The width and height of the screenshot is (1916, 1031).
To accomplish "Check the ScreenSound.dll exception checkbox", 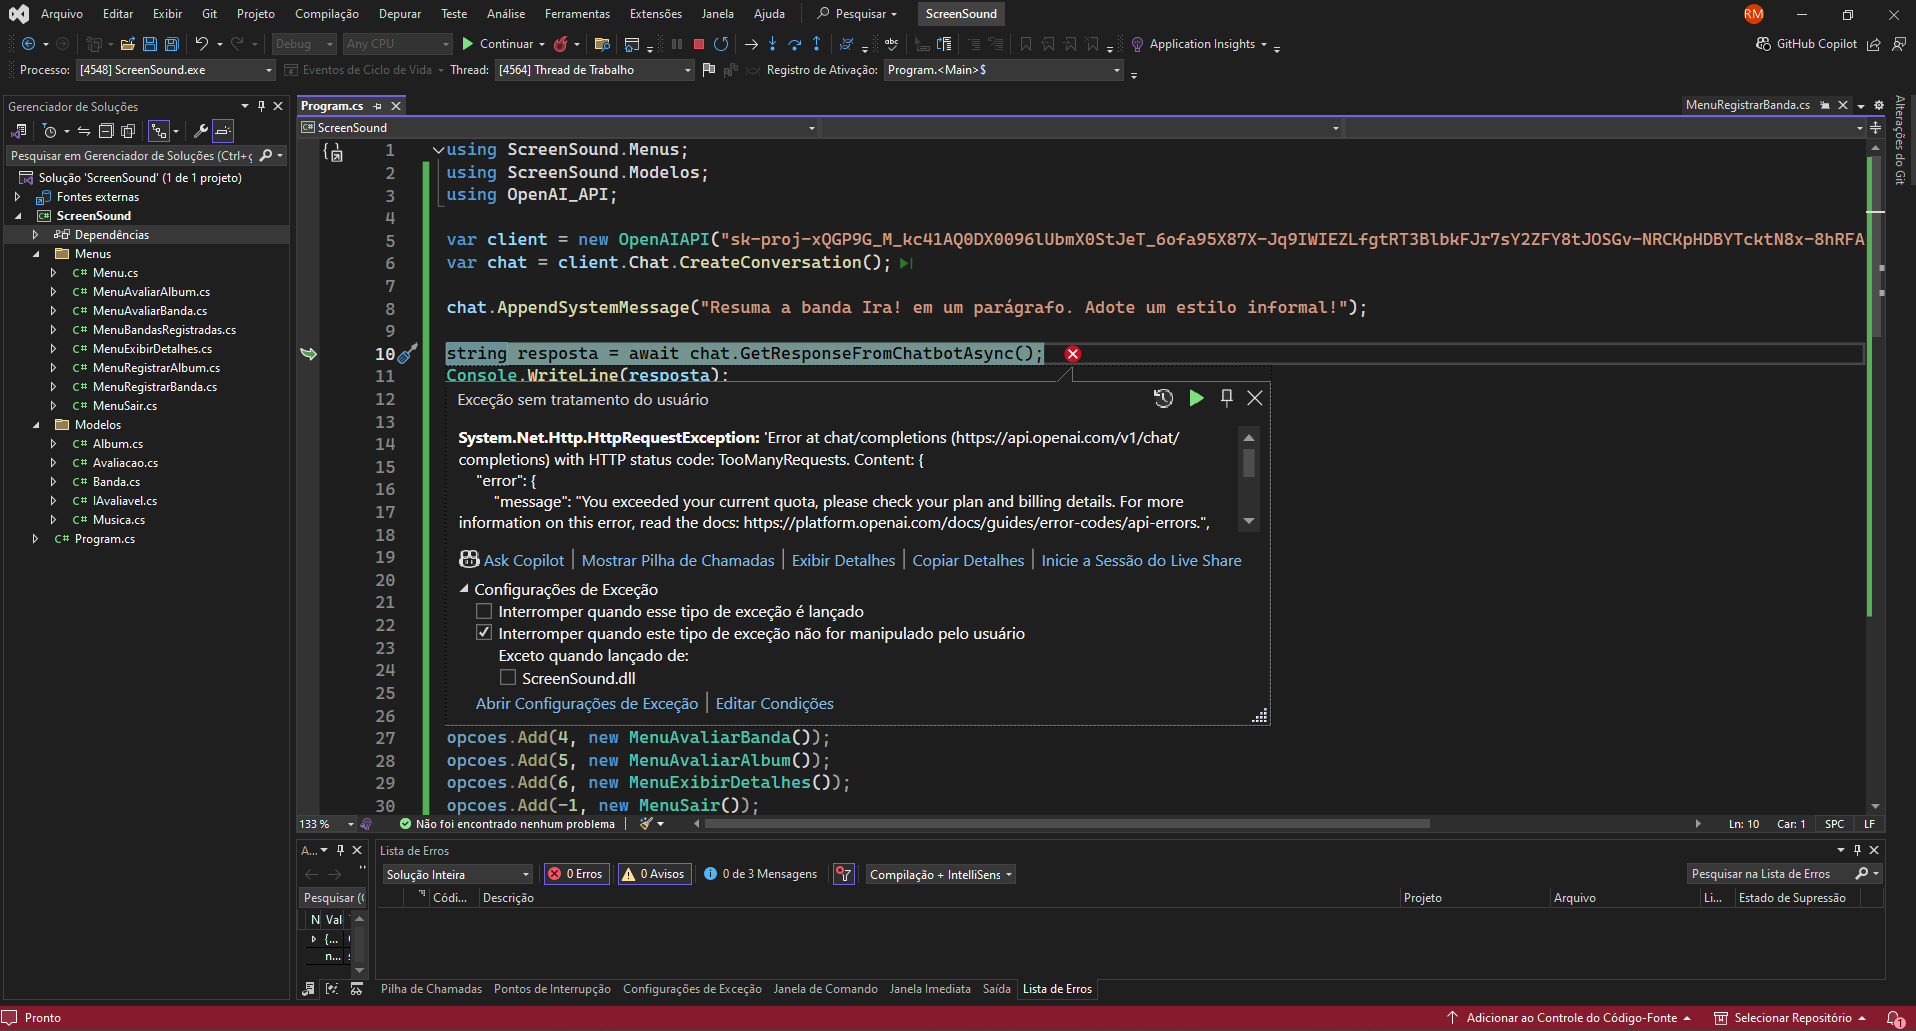I will tap(508, 678).
